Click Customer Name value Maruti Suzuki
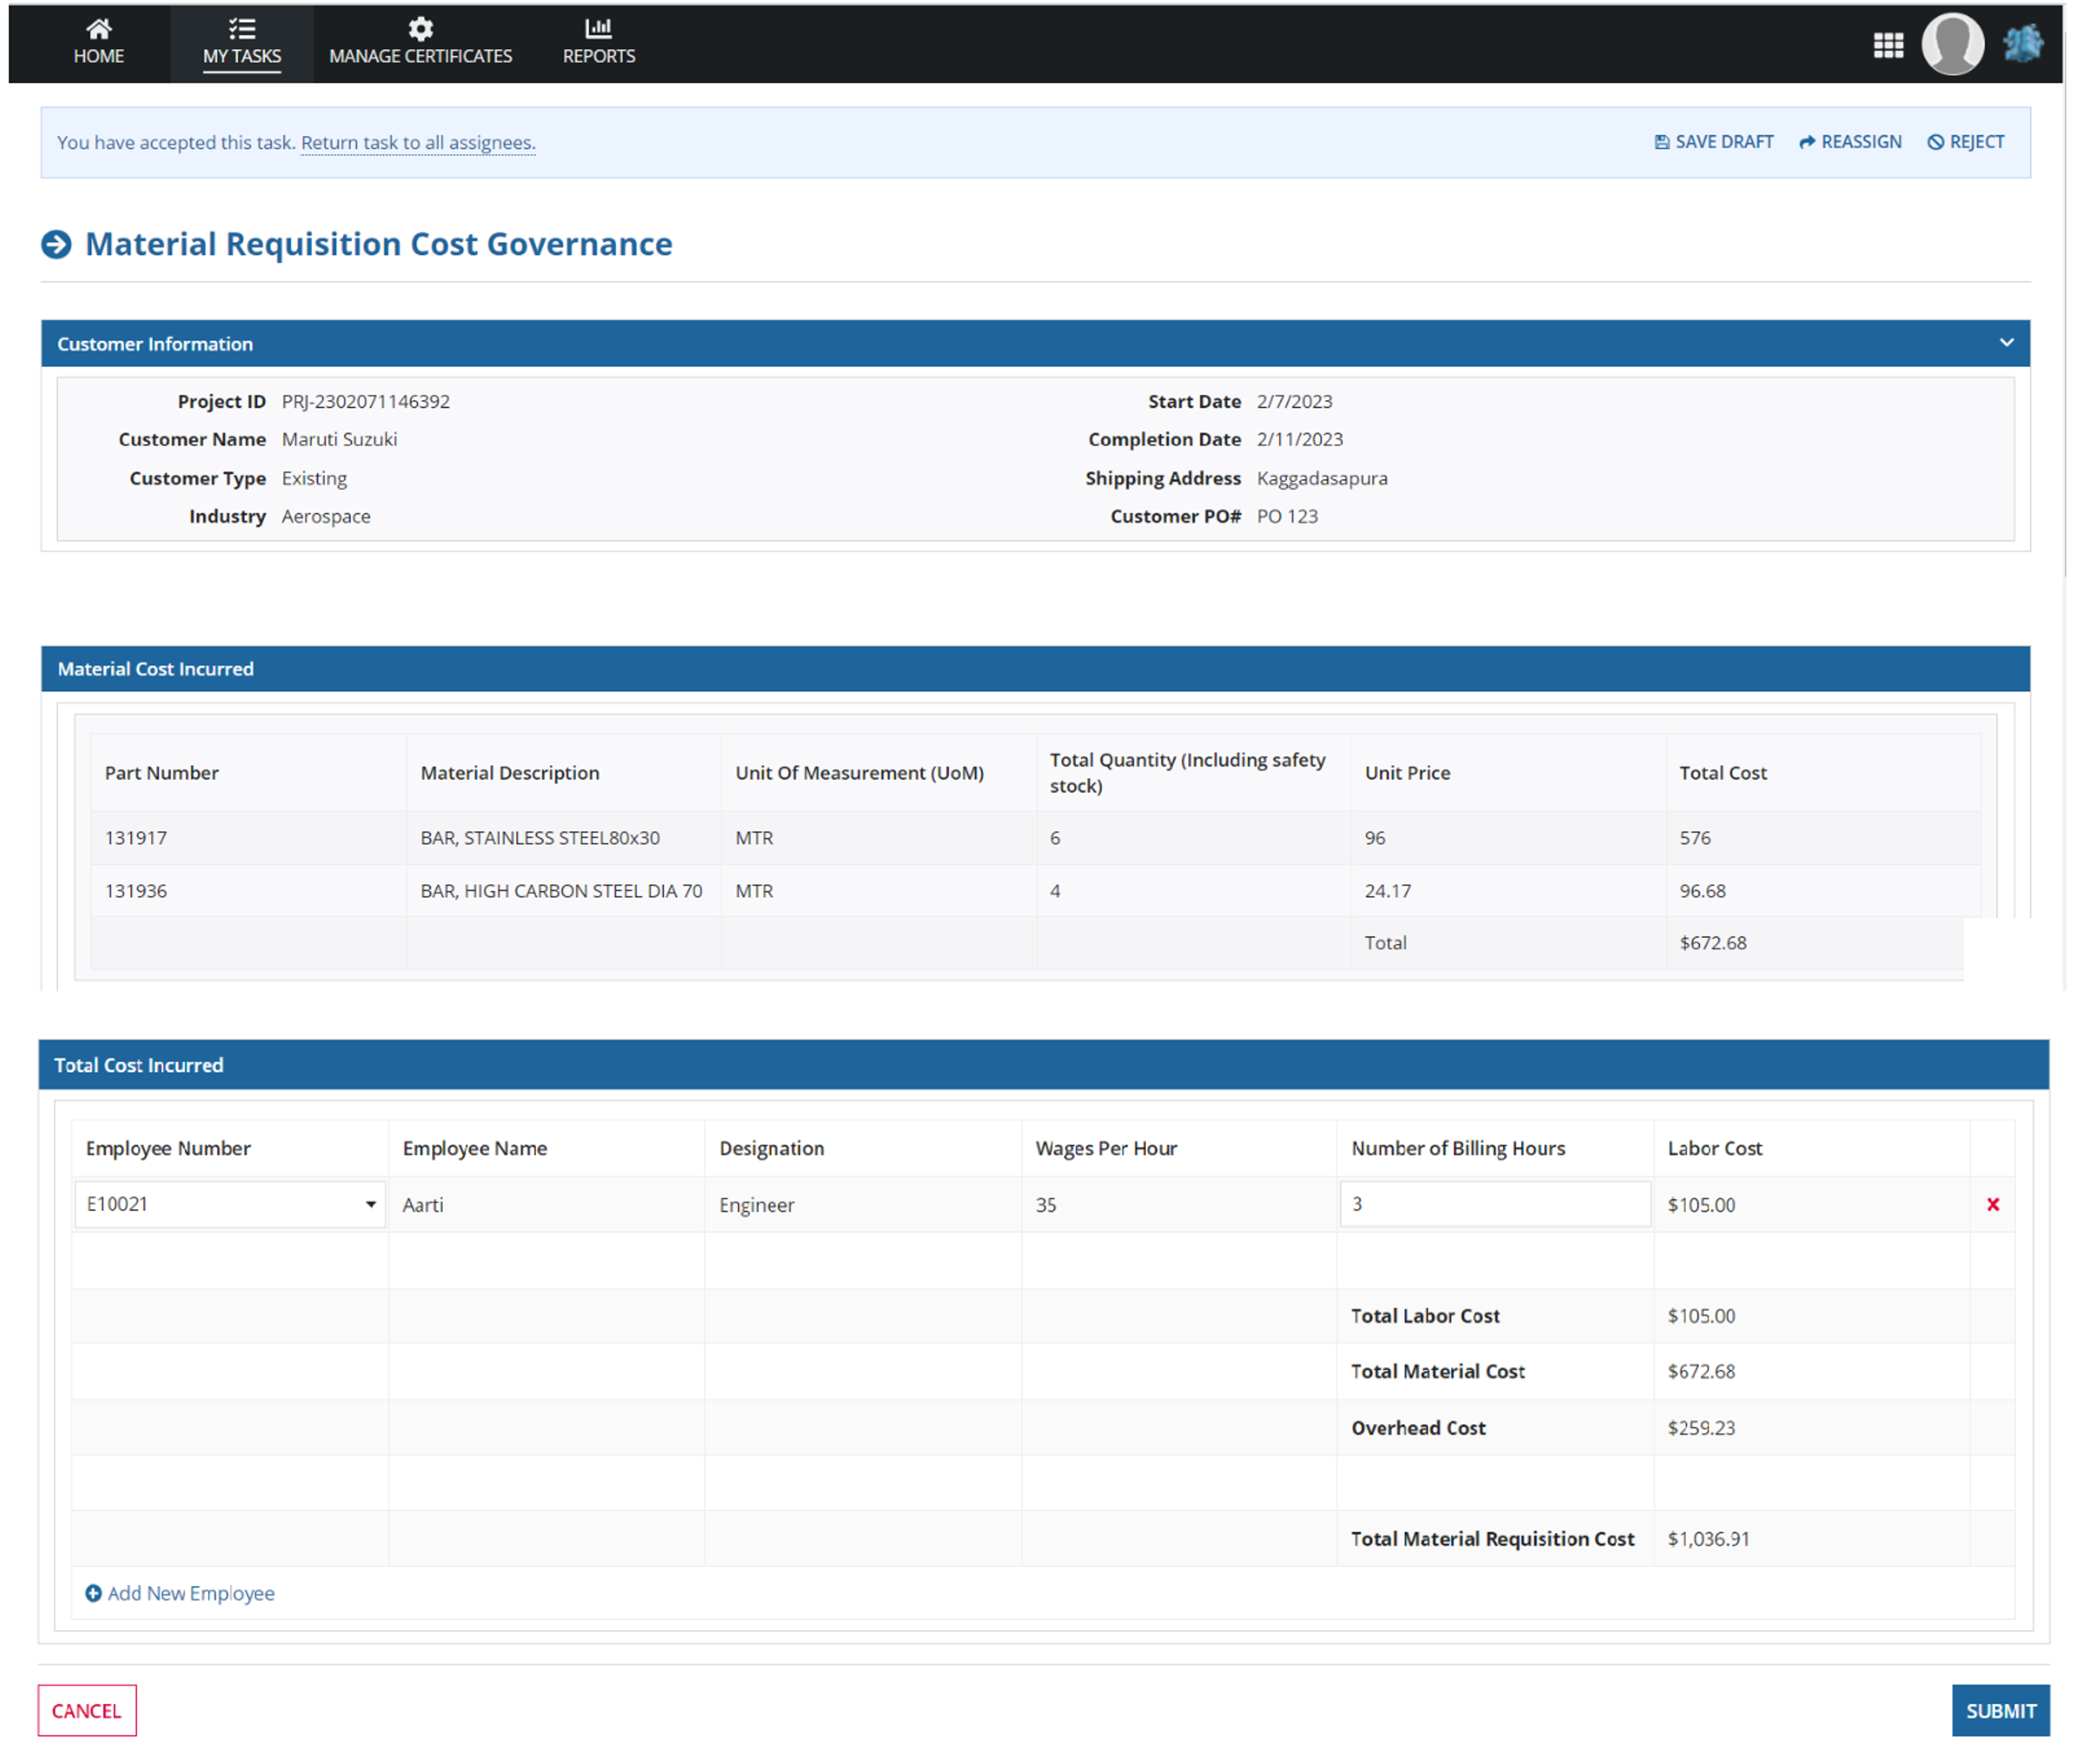The height and width of the screenshot is (1753, 2100). [x=340, y=439]
